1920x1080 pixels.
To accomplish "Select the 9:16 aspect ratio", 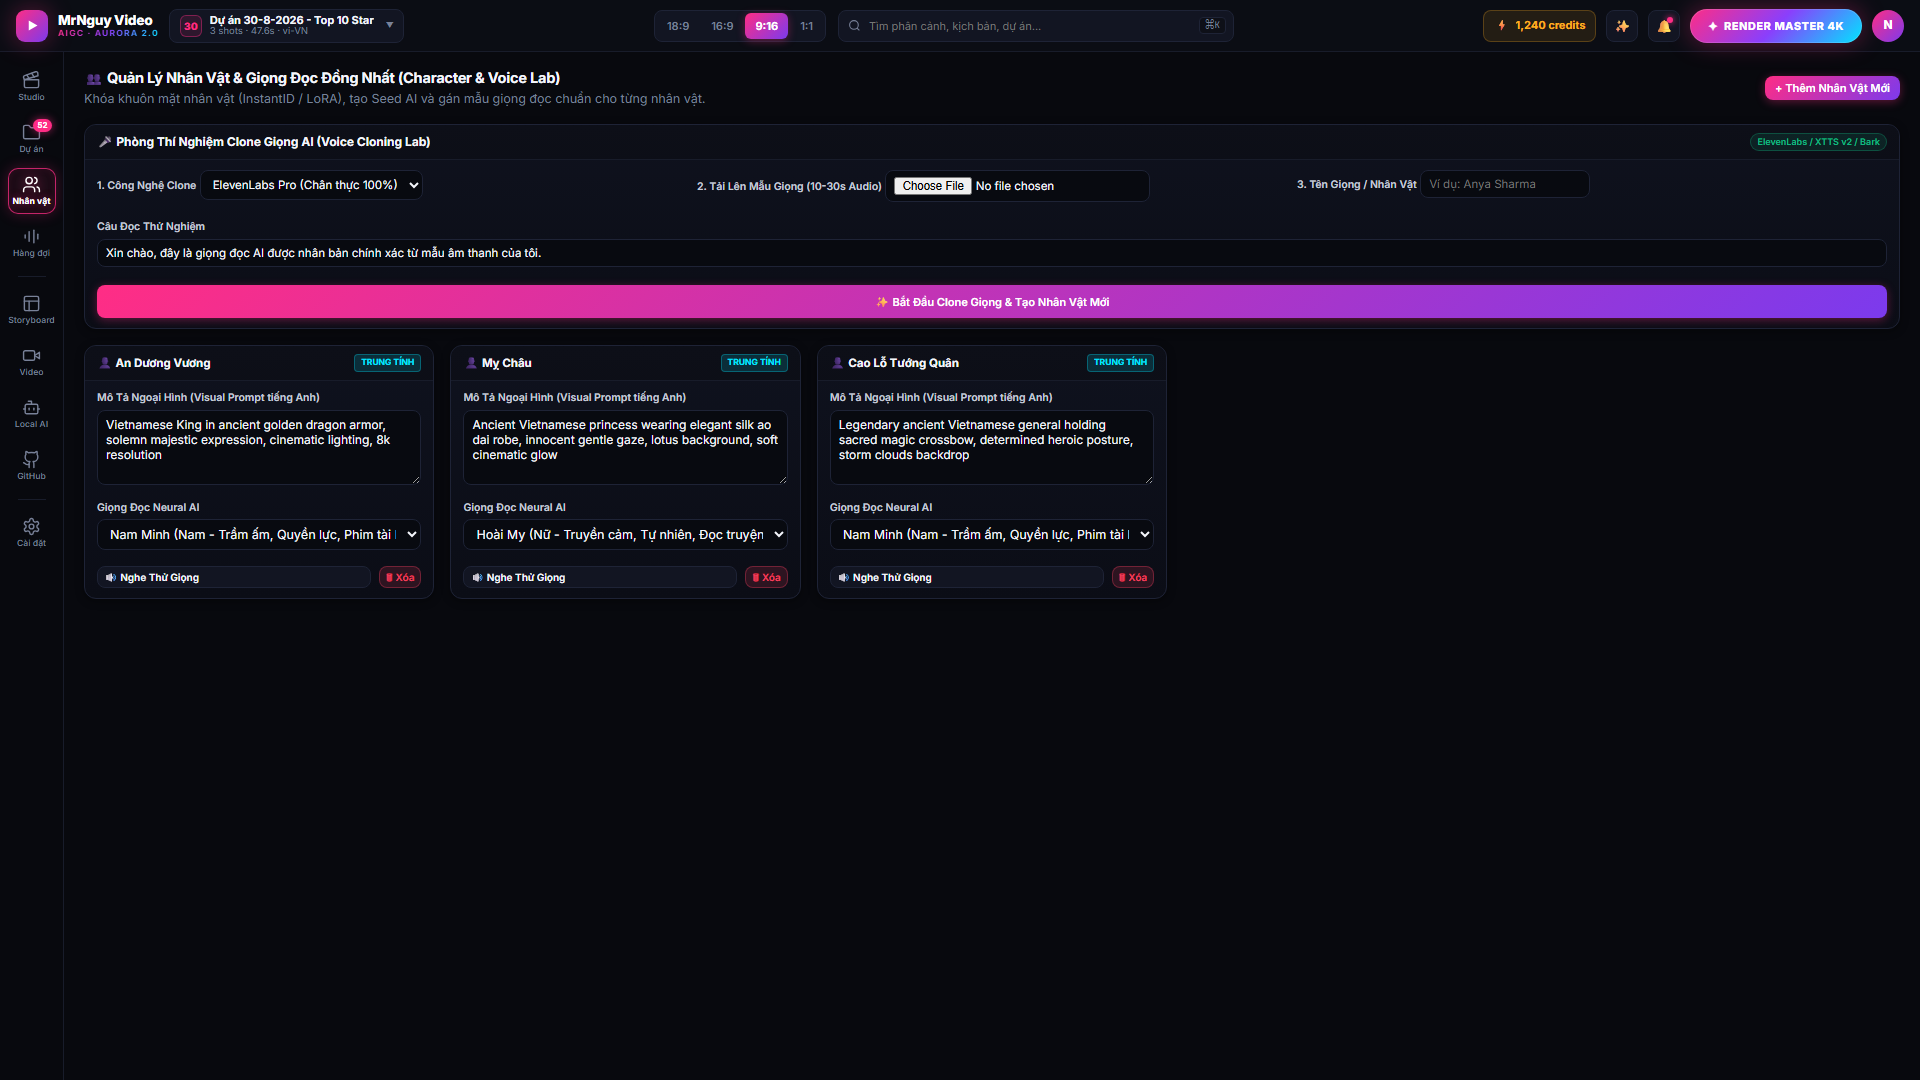I will click(766, 26).
